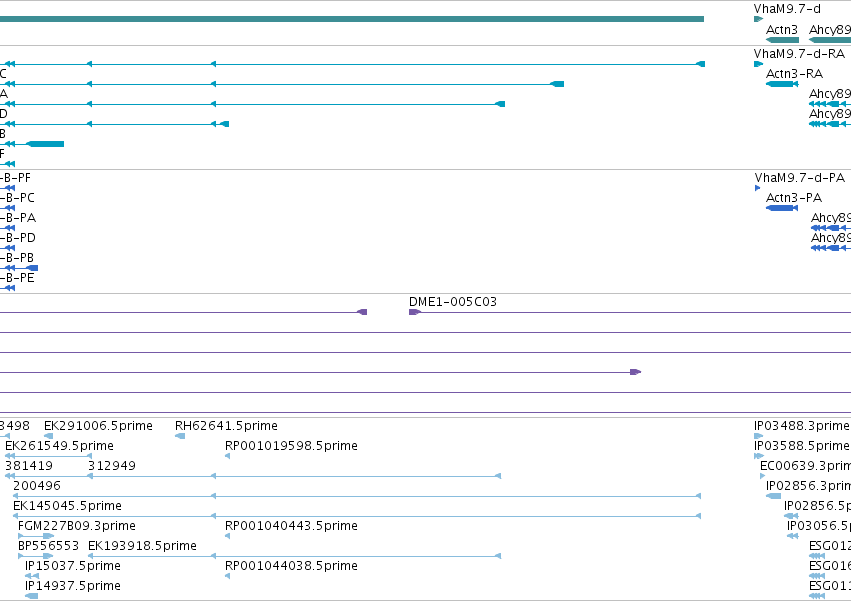The image size is (851, 601).
Task: Select the IP03488.3prime EST marker
Action: (759, 436)
